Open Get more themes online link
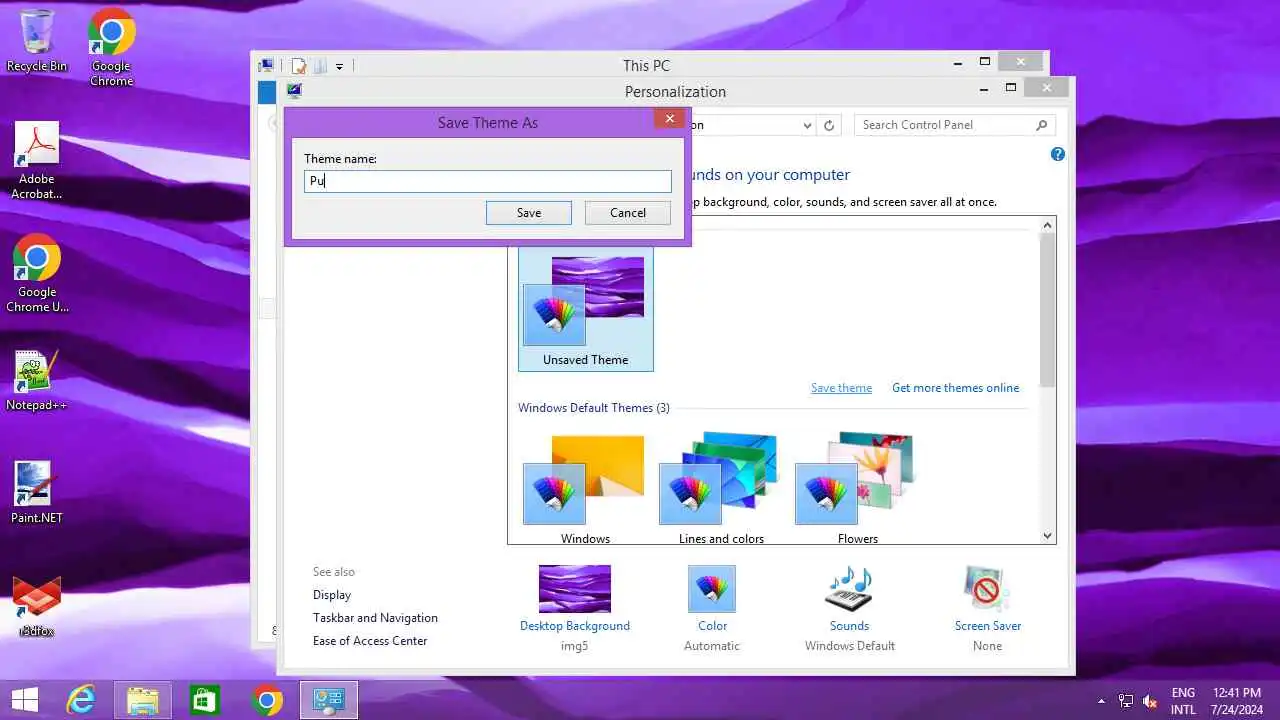The image size is (1280, 720). [x=956, y=388]
